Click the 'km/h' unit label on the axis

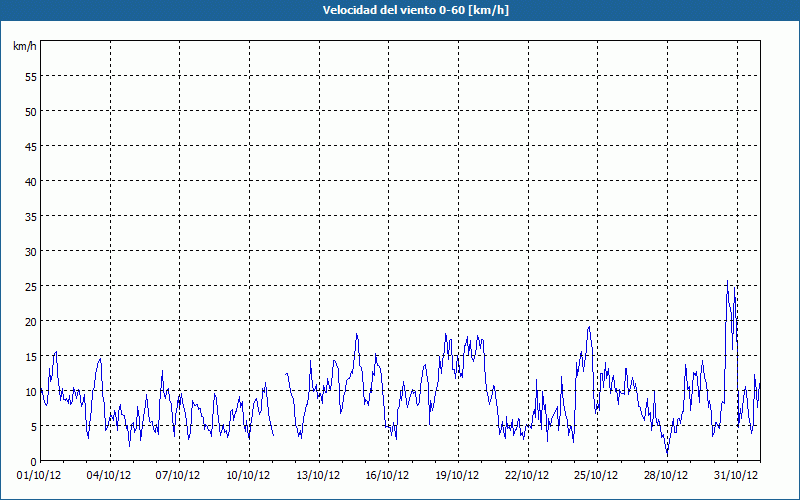point(25,46)
